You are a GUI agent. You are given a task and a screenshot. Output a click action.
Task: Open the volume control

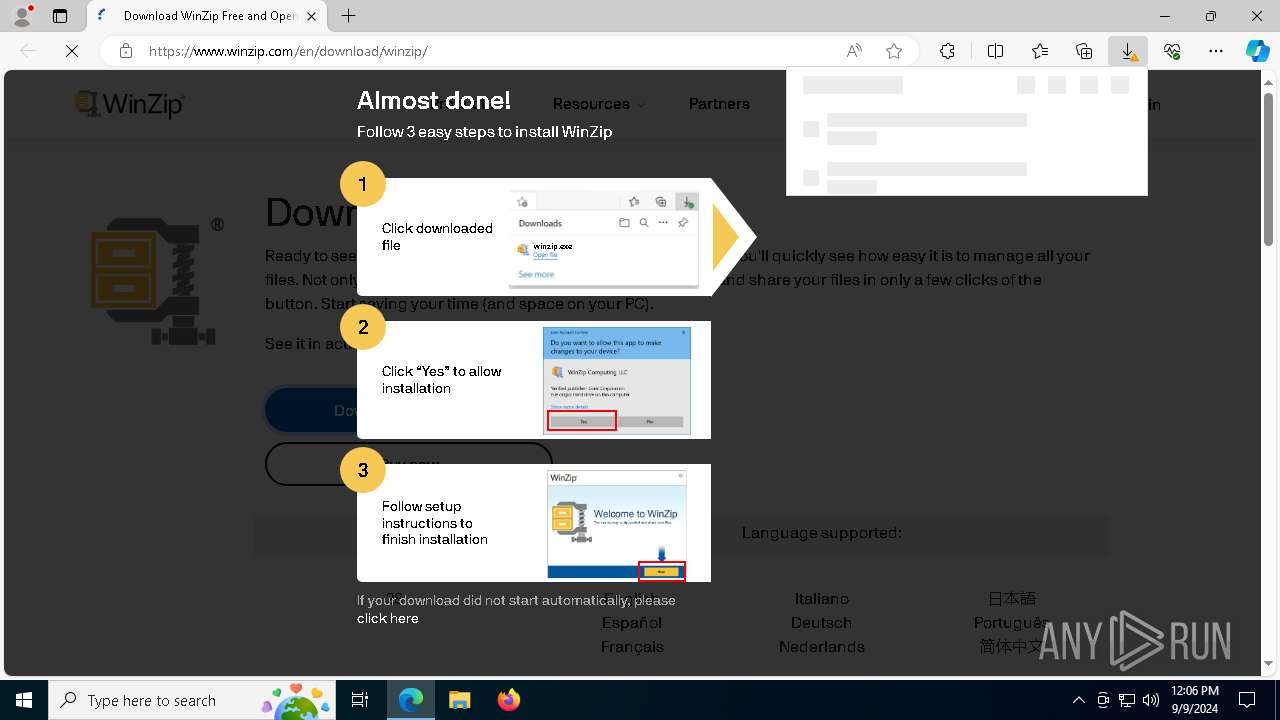tap(1151, 700)
